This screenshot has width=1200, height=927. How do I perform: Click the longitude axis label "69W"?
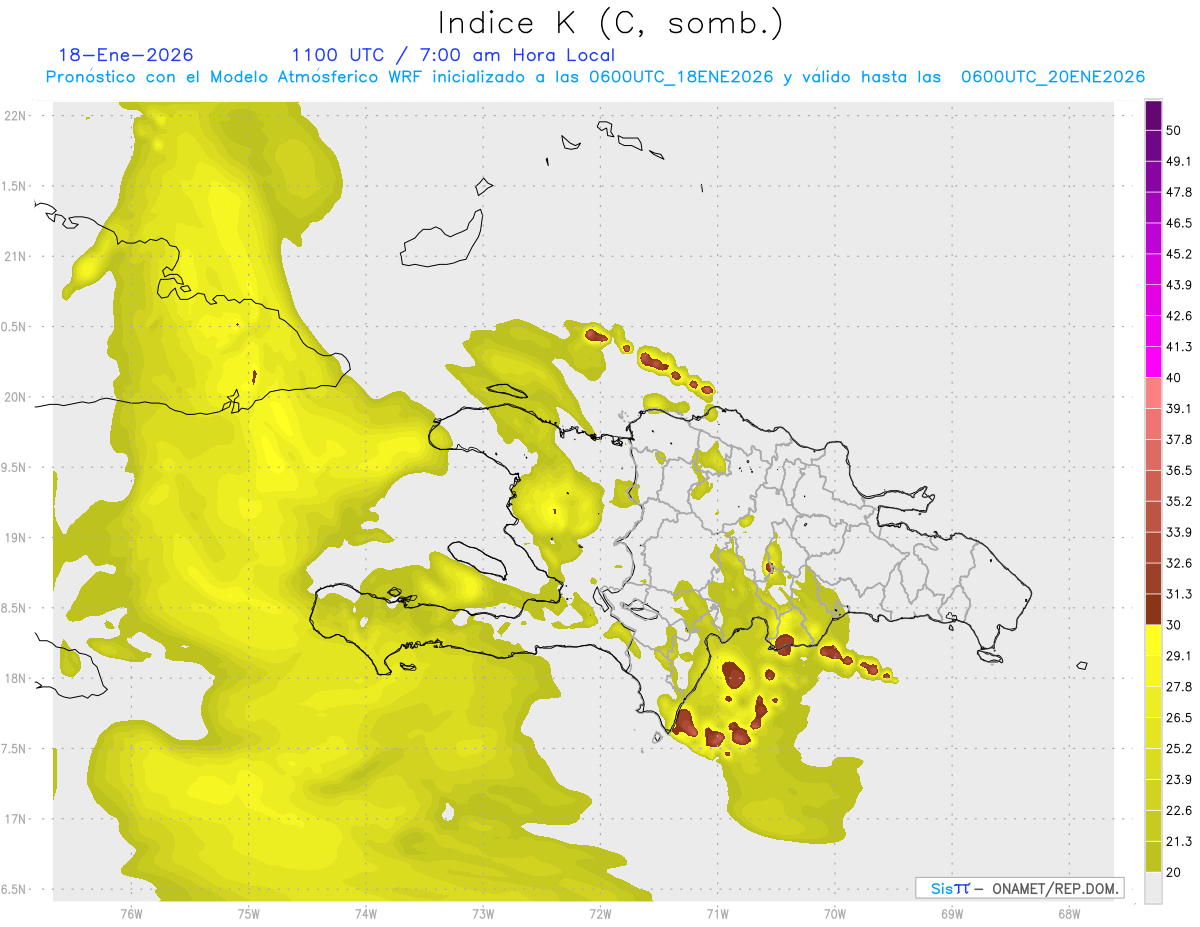952,914
